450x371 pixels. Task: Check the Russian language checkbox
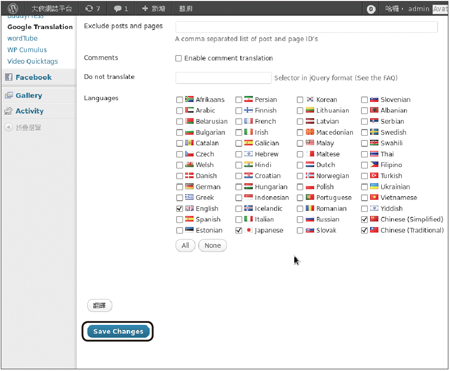point(300,219)
